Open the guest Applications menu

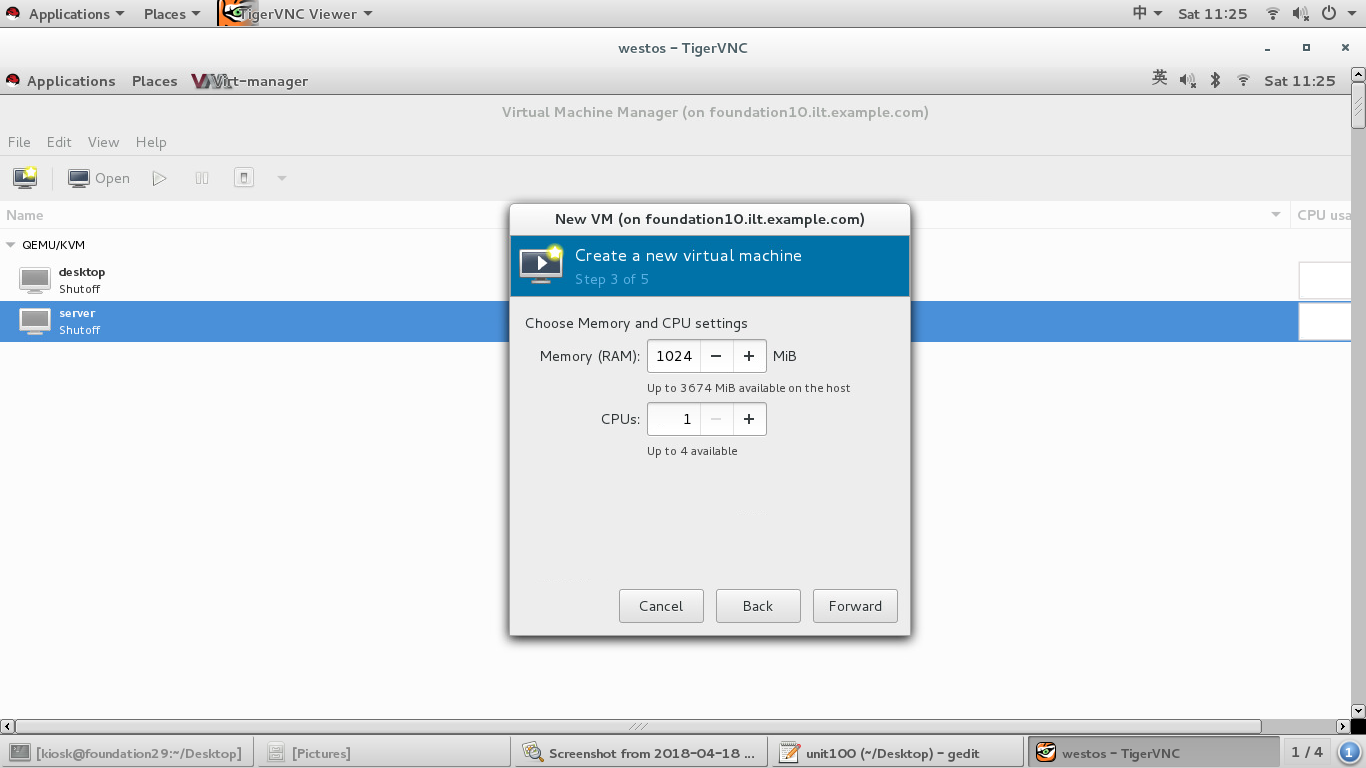pyautogui.click(x=61, y=81)
